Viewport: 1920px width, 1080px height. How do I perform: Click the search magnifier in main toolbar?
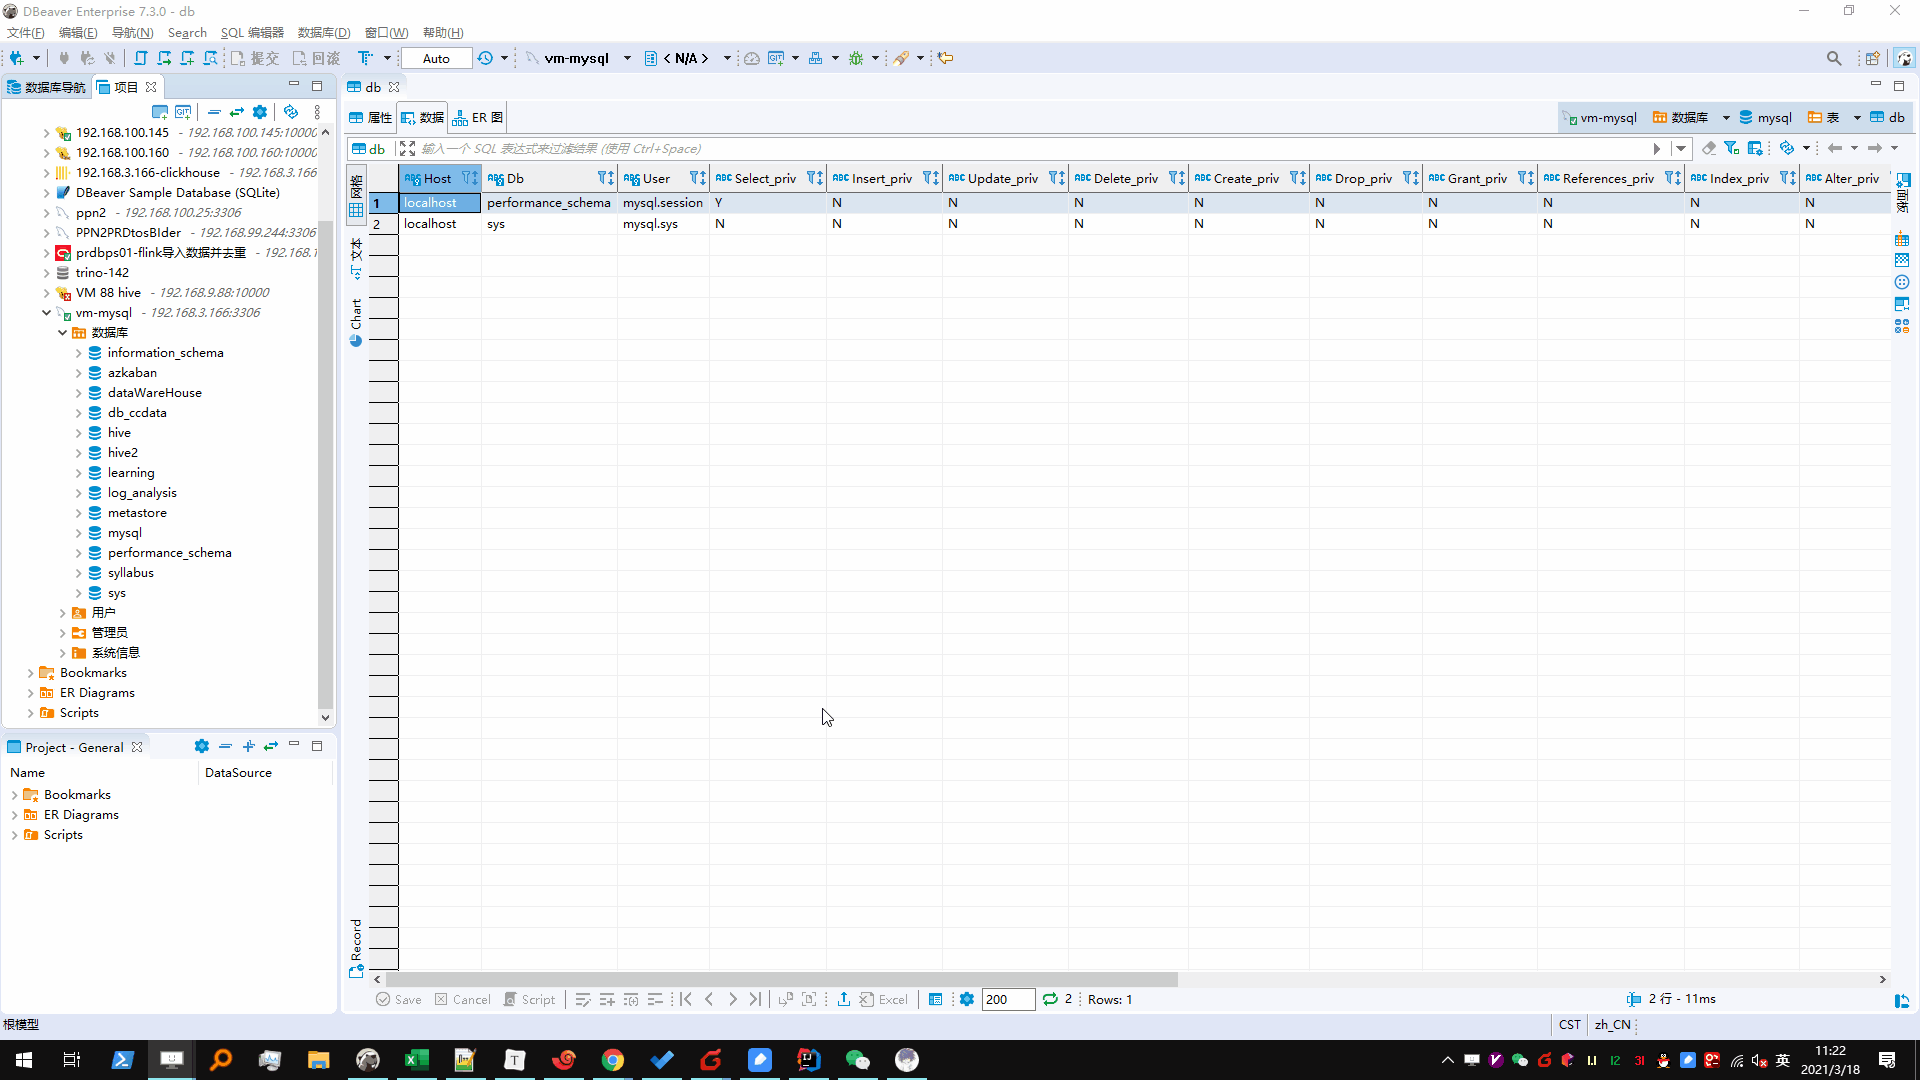pyautogui.click(x=1833, y=58)
